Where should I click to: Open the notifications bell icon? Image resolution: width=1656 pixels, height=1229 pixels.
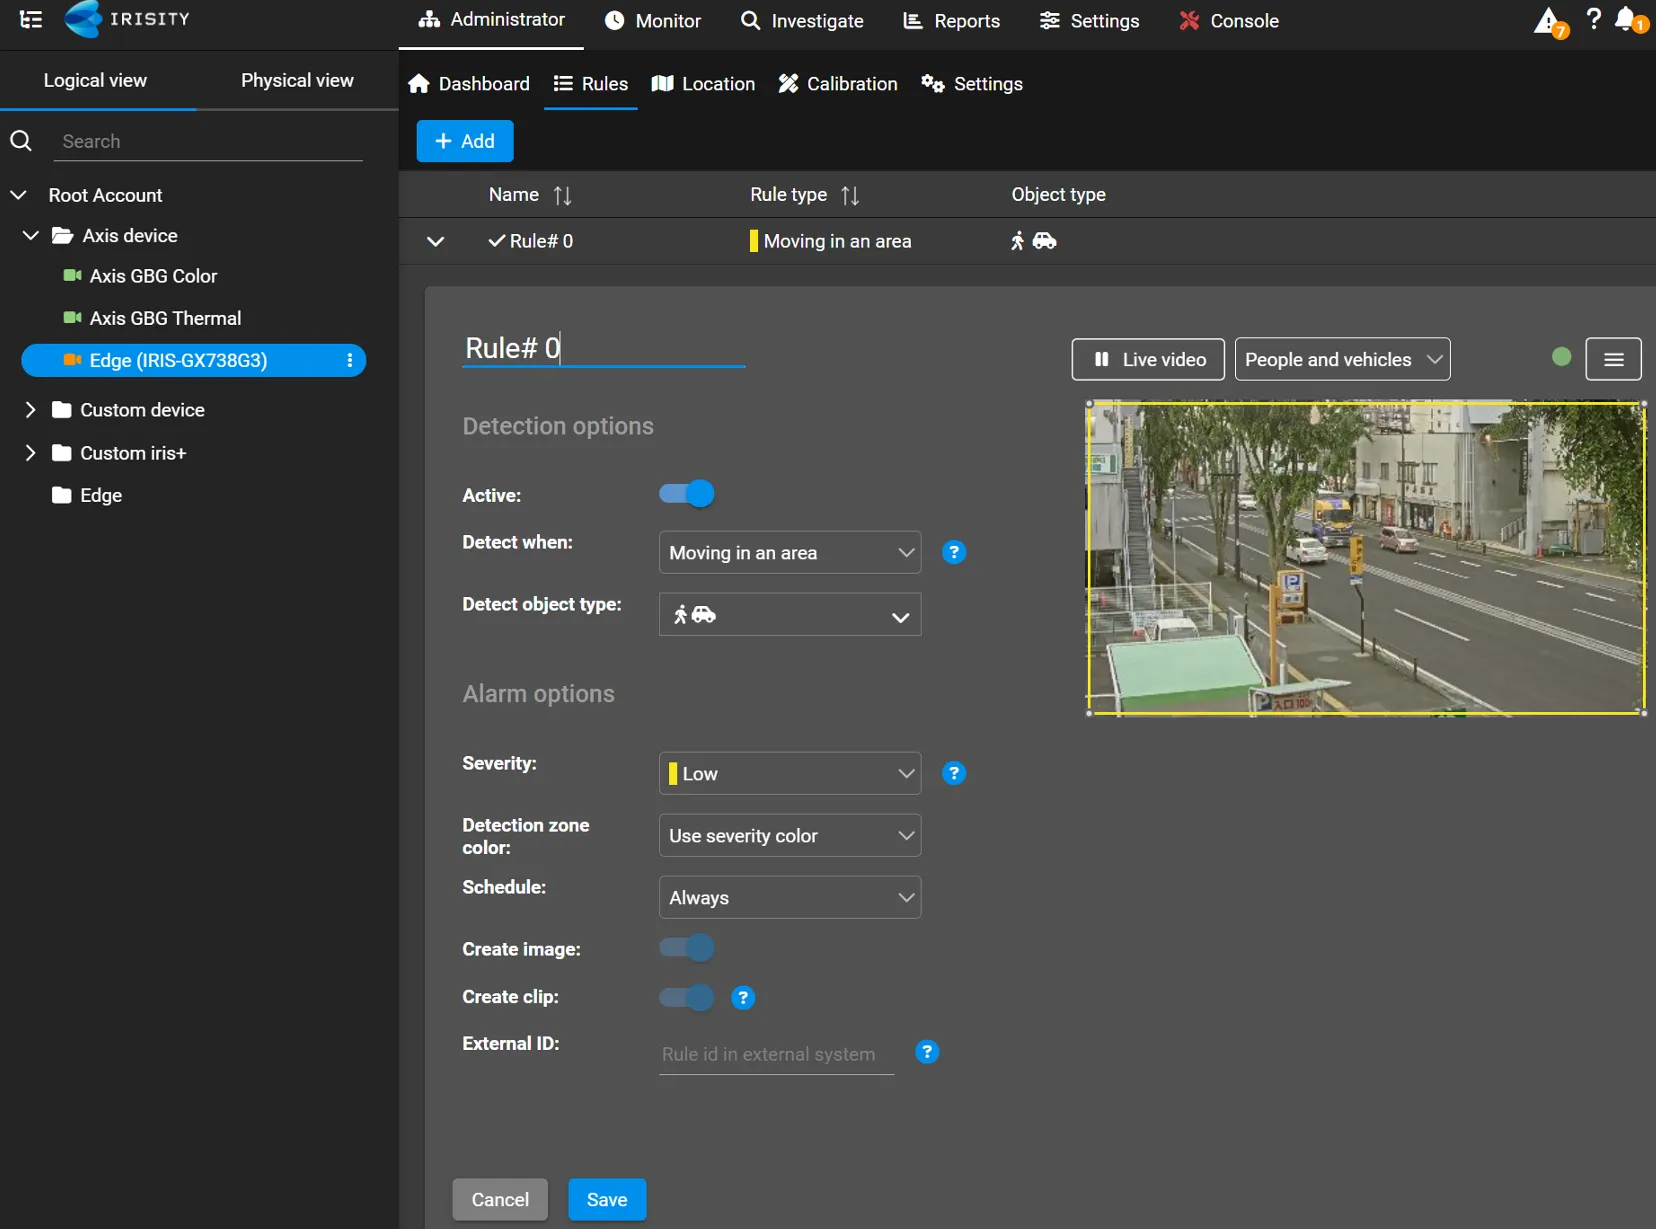point(1627,19)
